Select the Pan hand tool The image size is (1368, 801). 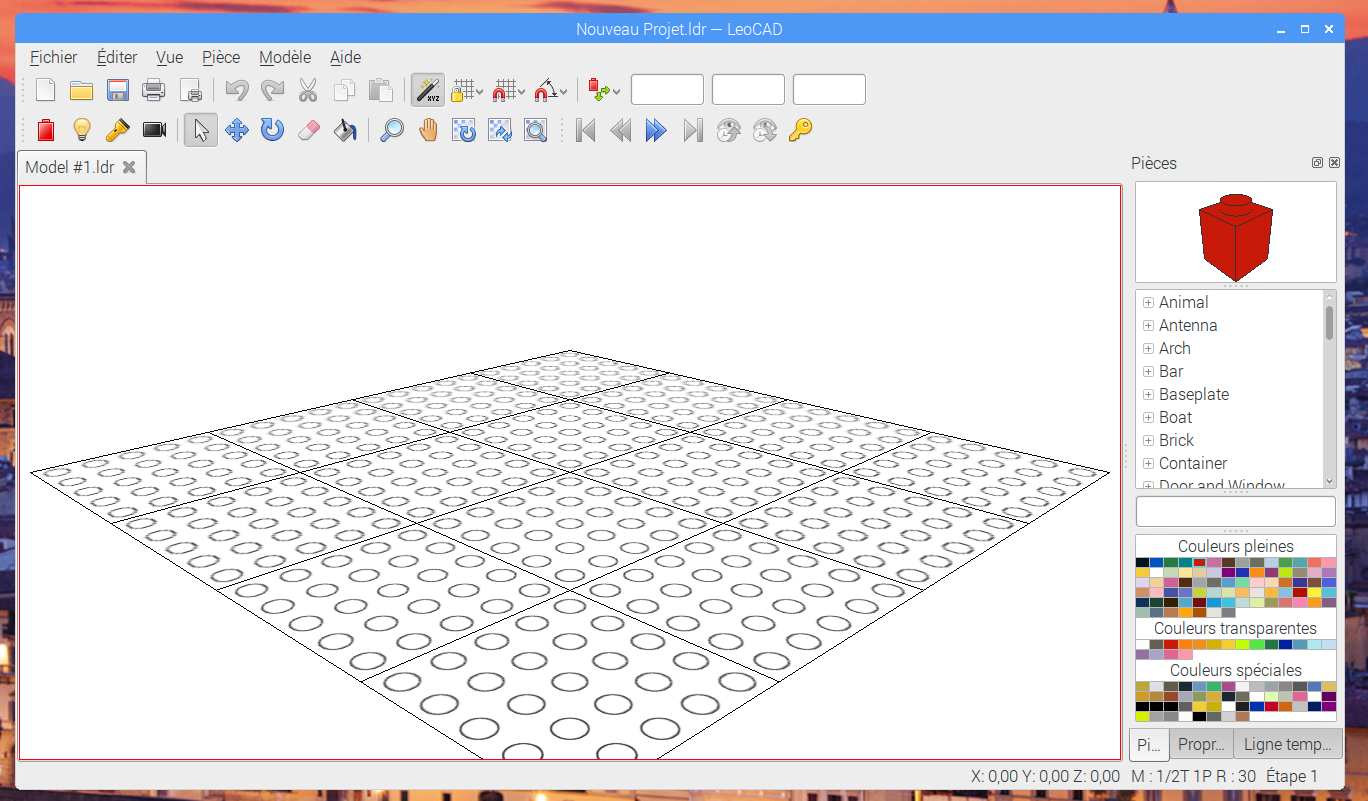(428, 130)
